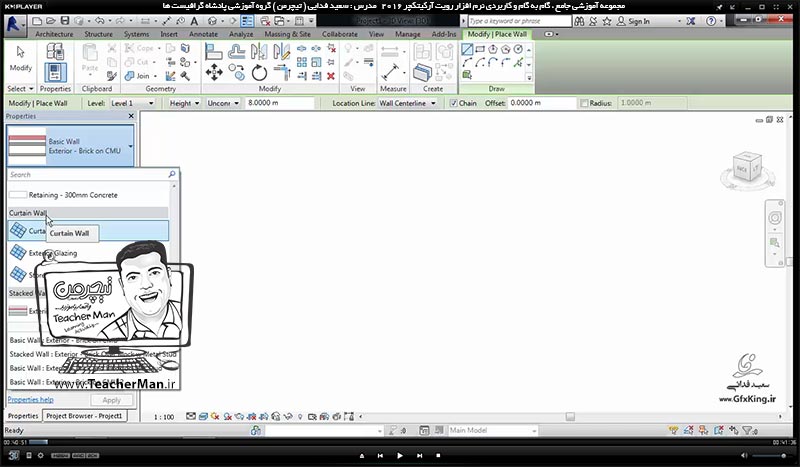800x467 pixels.
Task: Select Mirror - Pick Axis tool
Action: [x=259, y=52]
